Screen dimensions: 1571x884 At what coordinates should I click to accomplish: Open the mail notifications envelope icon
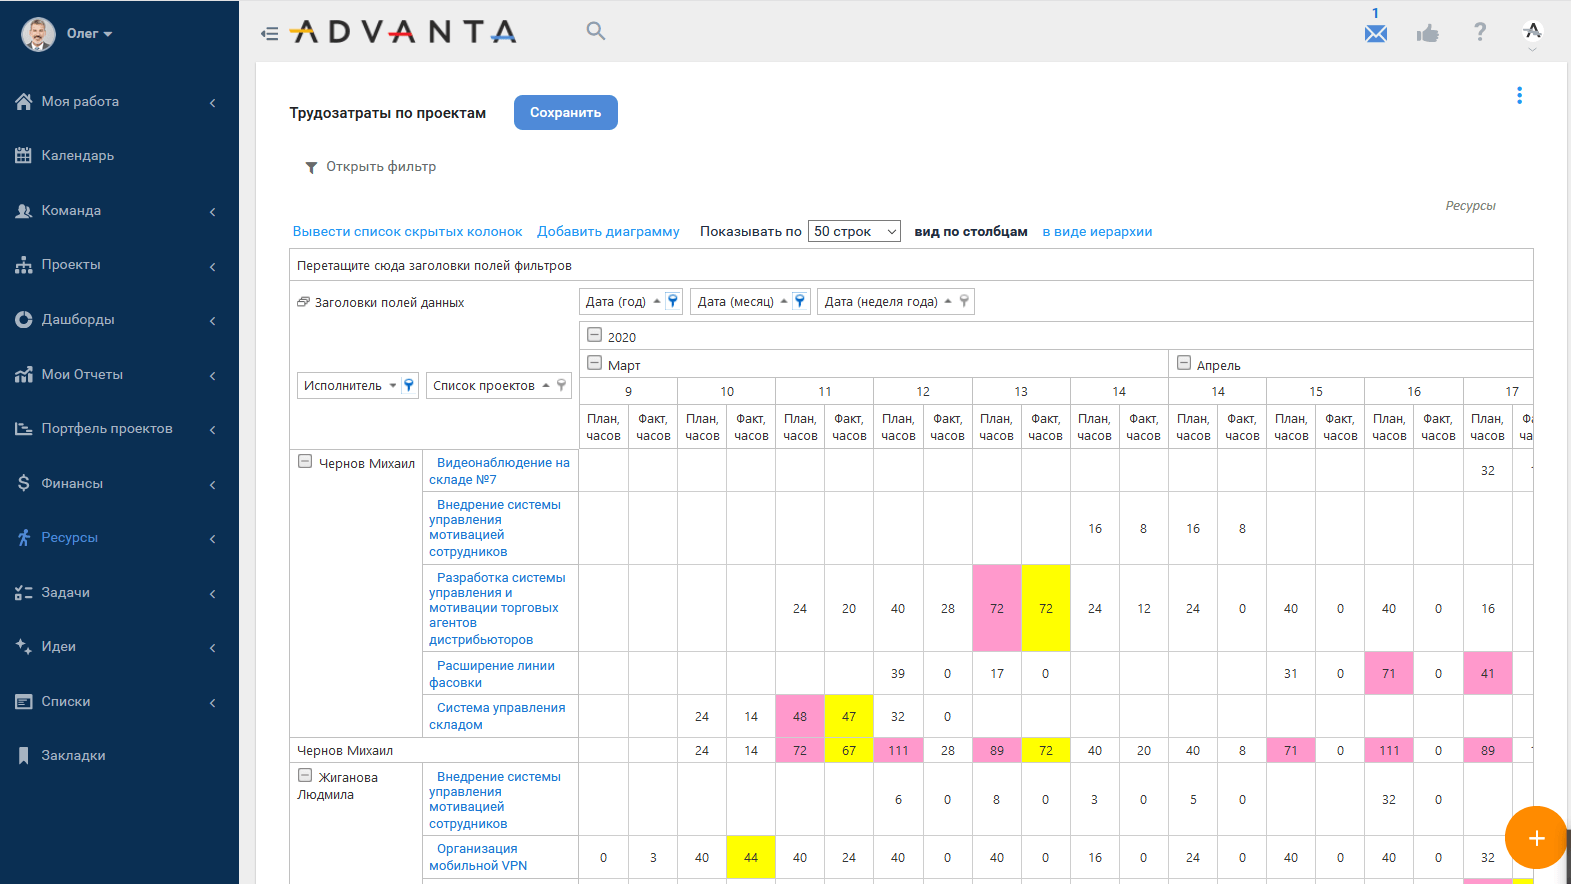pos(1376,34)
